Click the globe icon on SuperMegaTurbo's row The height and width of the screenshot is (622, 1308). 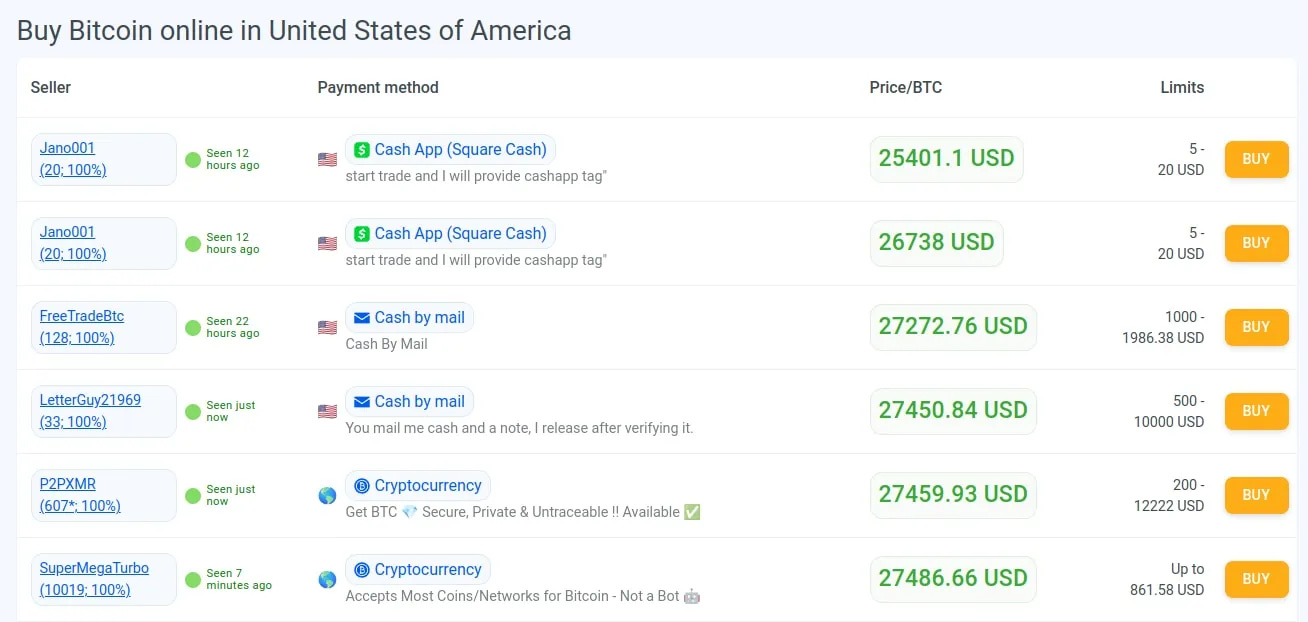[326, 579]
